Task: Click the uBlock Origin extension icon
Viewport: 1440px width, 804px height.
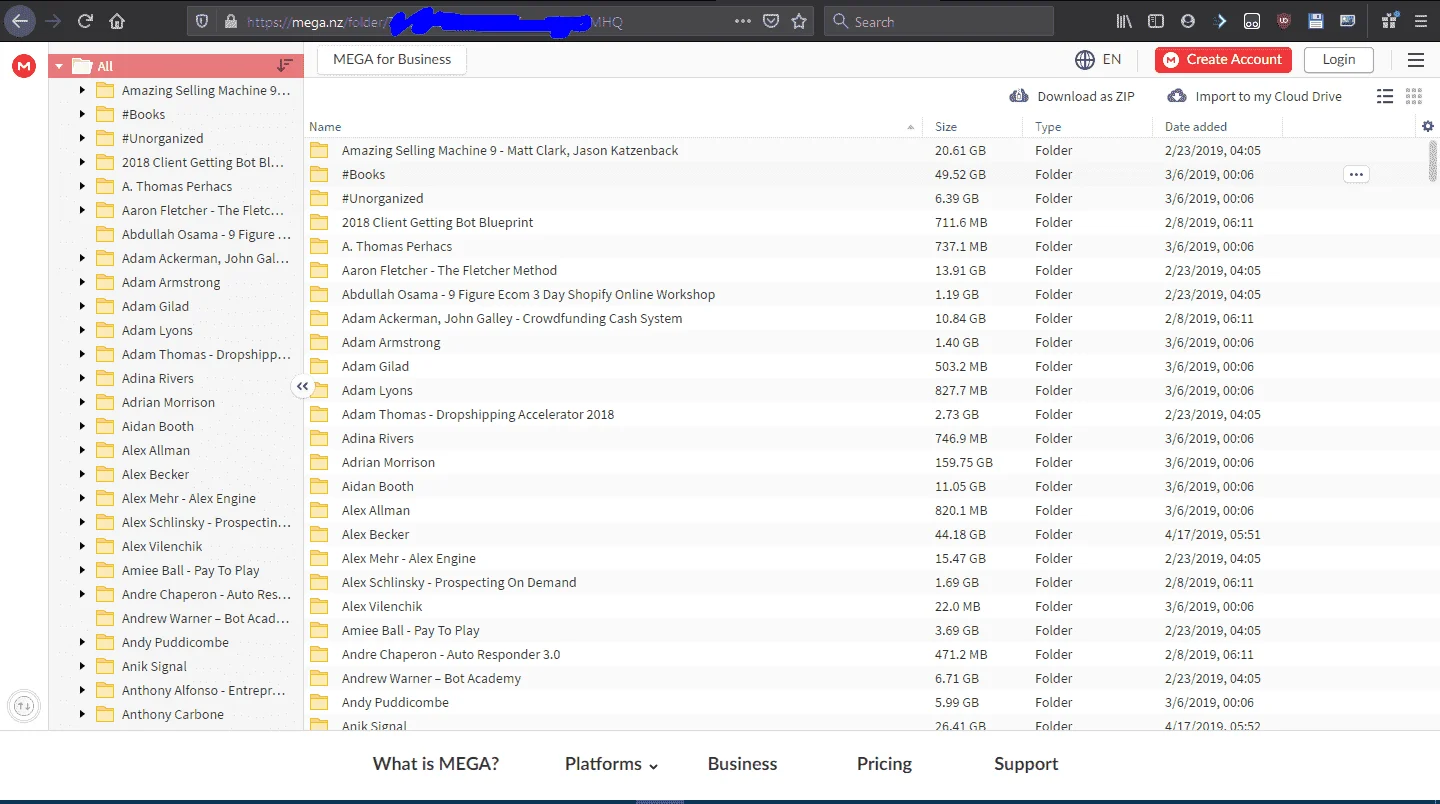Action: [x=1283, y=21]
